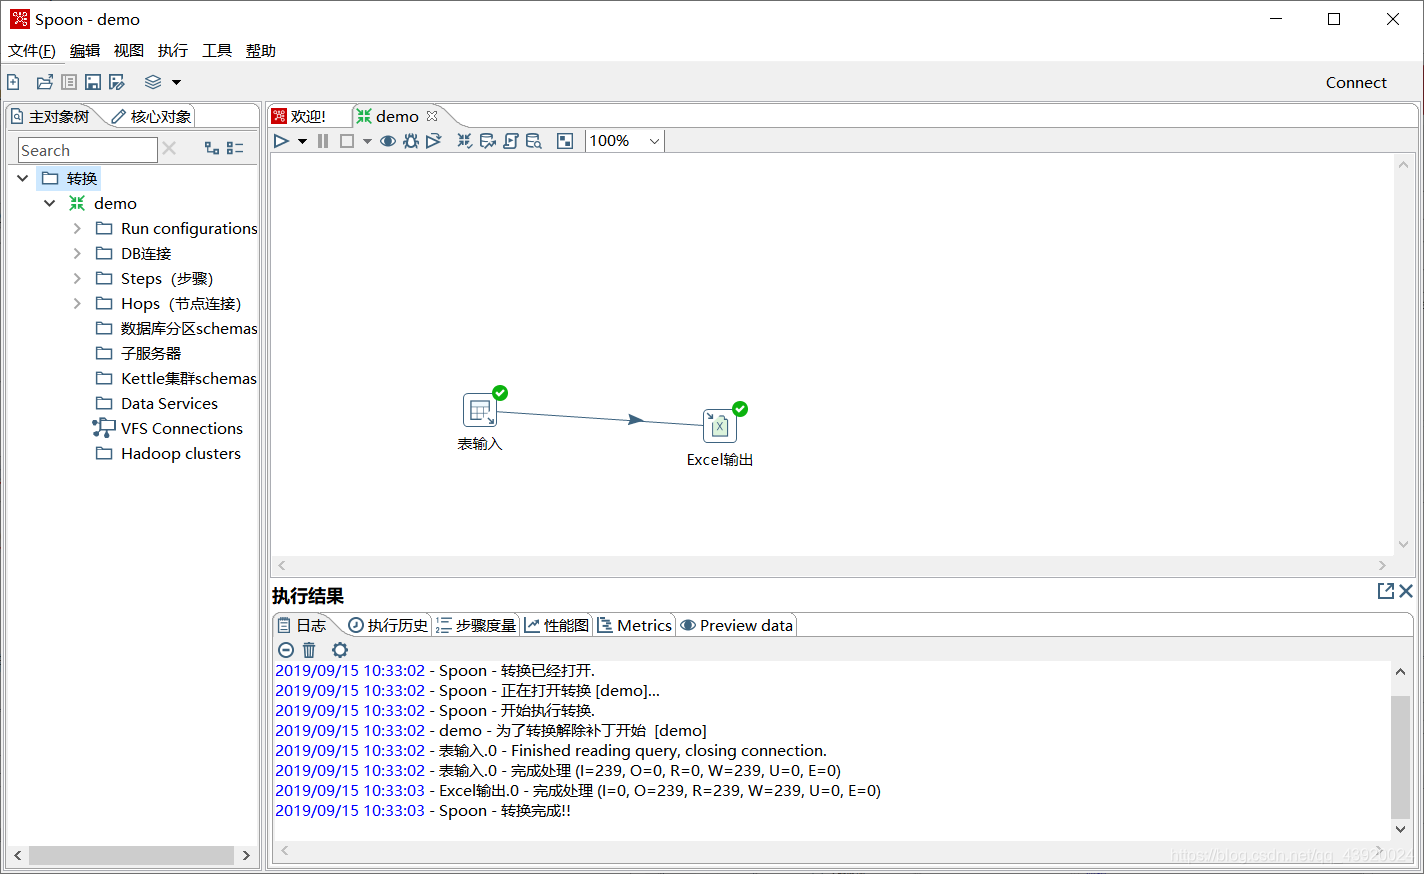The height and width of the screenshot is (874, 1424).
Task: Click the open file icon
Action: (x=44, y=82)
